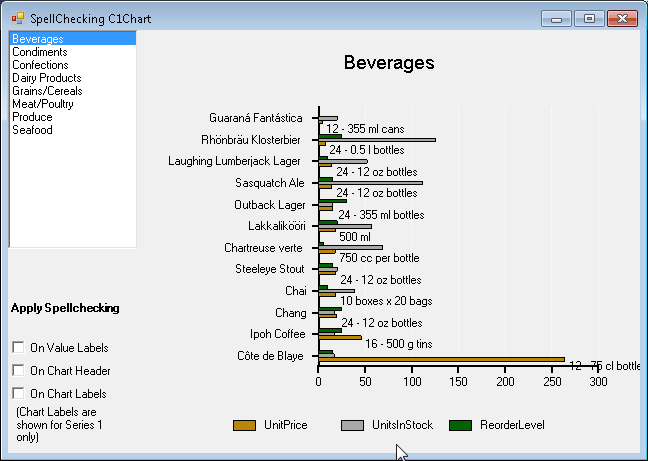Click the UnitPrice orange legend swatch

(245, 426)
